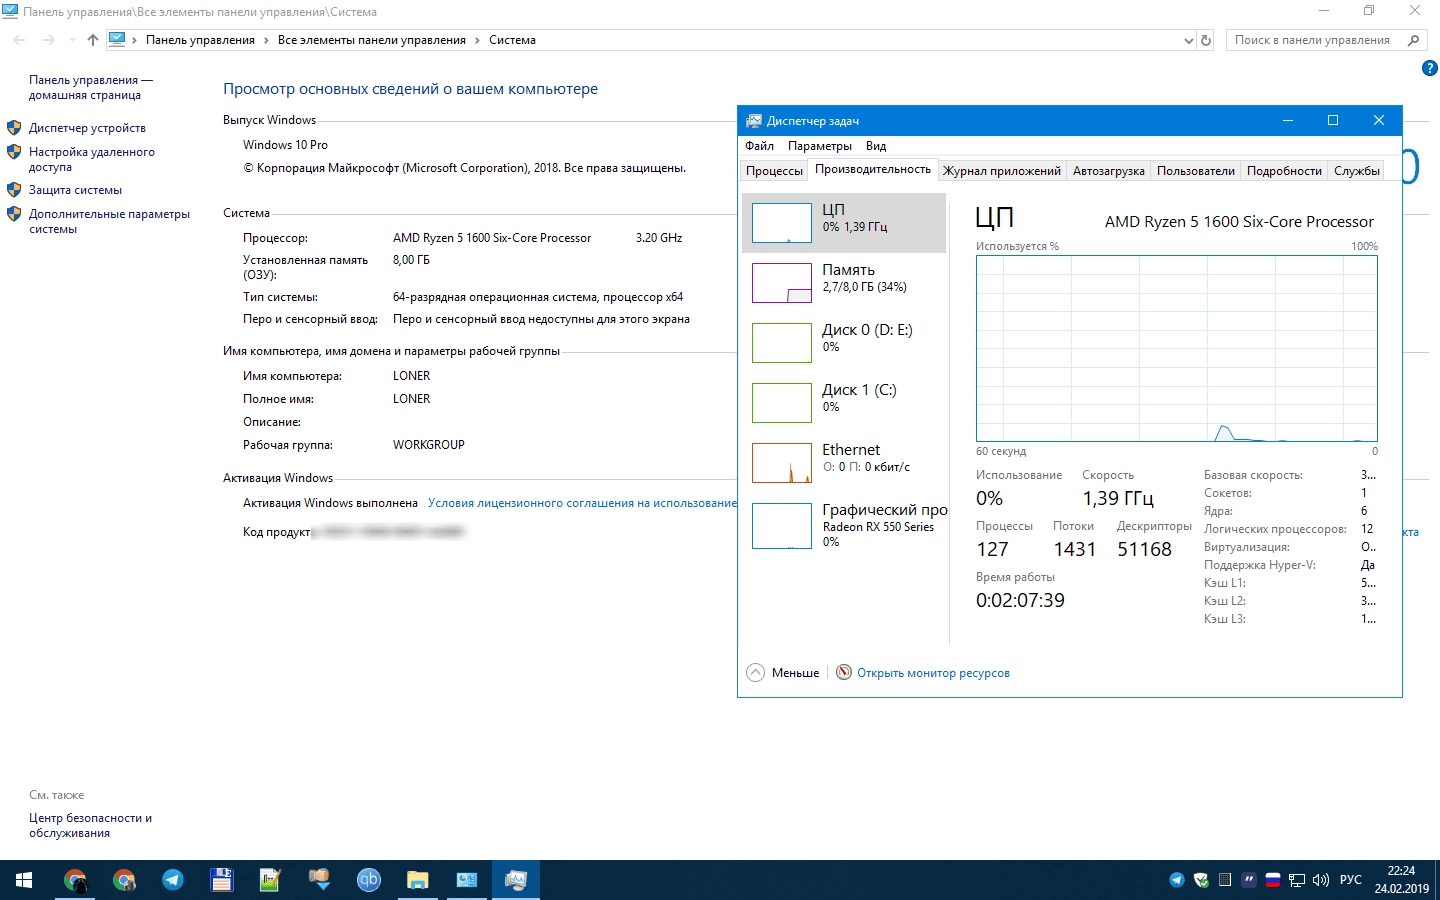The width and height of the screenshot is (1440, 900).
Task: Click the 'РУС' language indicator
Action: [1351, 880]
